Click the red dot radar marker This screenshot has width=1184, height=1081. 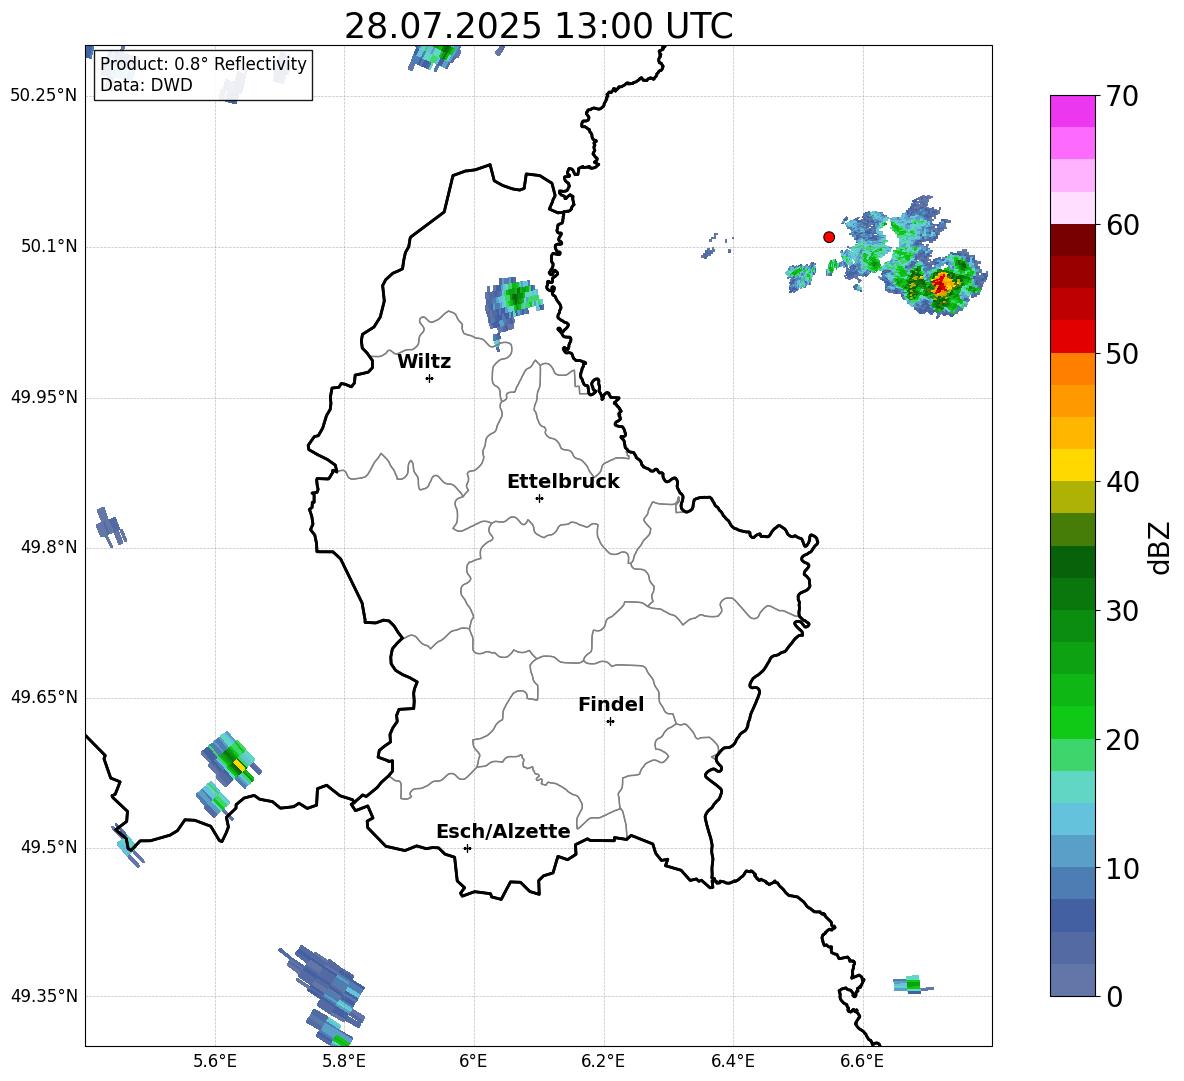click(x=828, y=237)
